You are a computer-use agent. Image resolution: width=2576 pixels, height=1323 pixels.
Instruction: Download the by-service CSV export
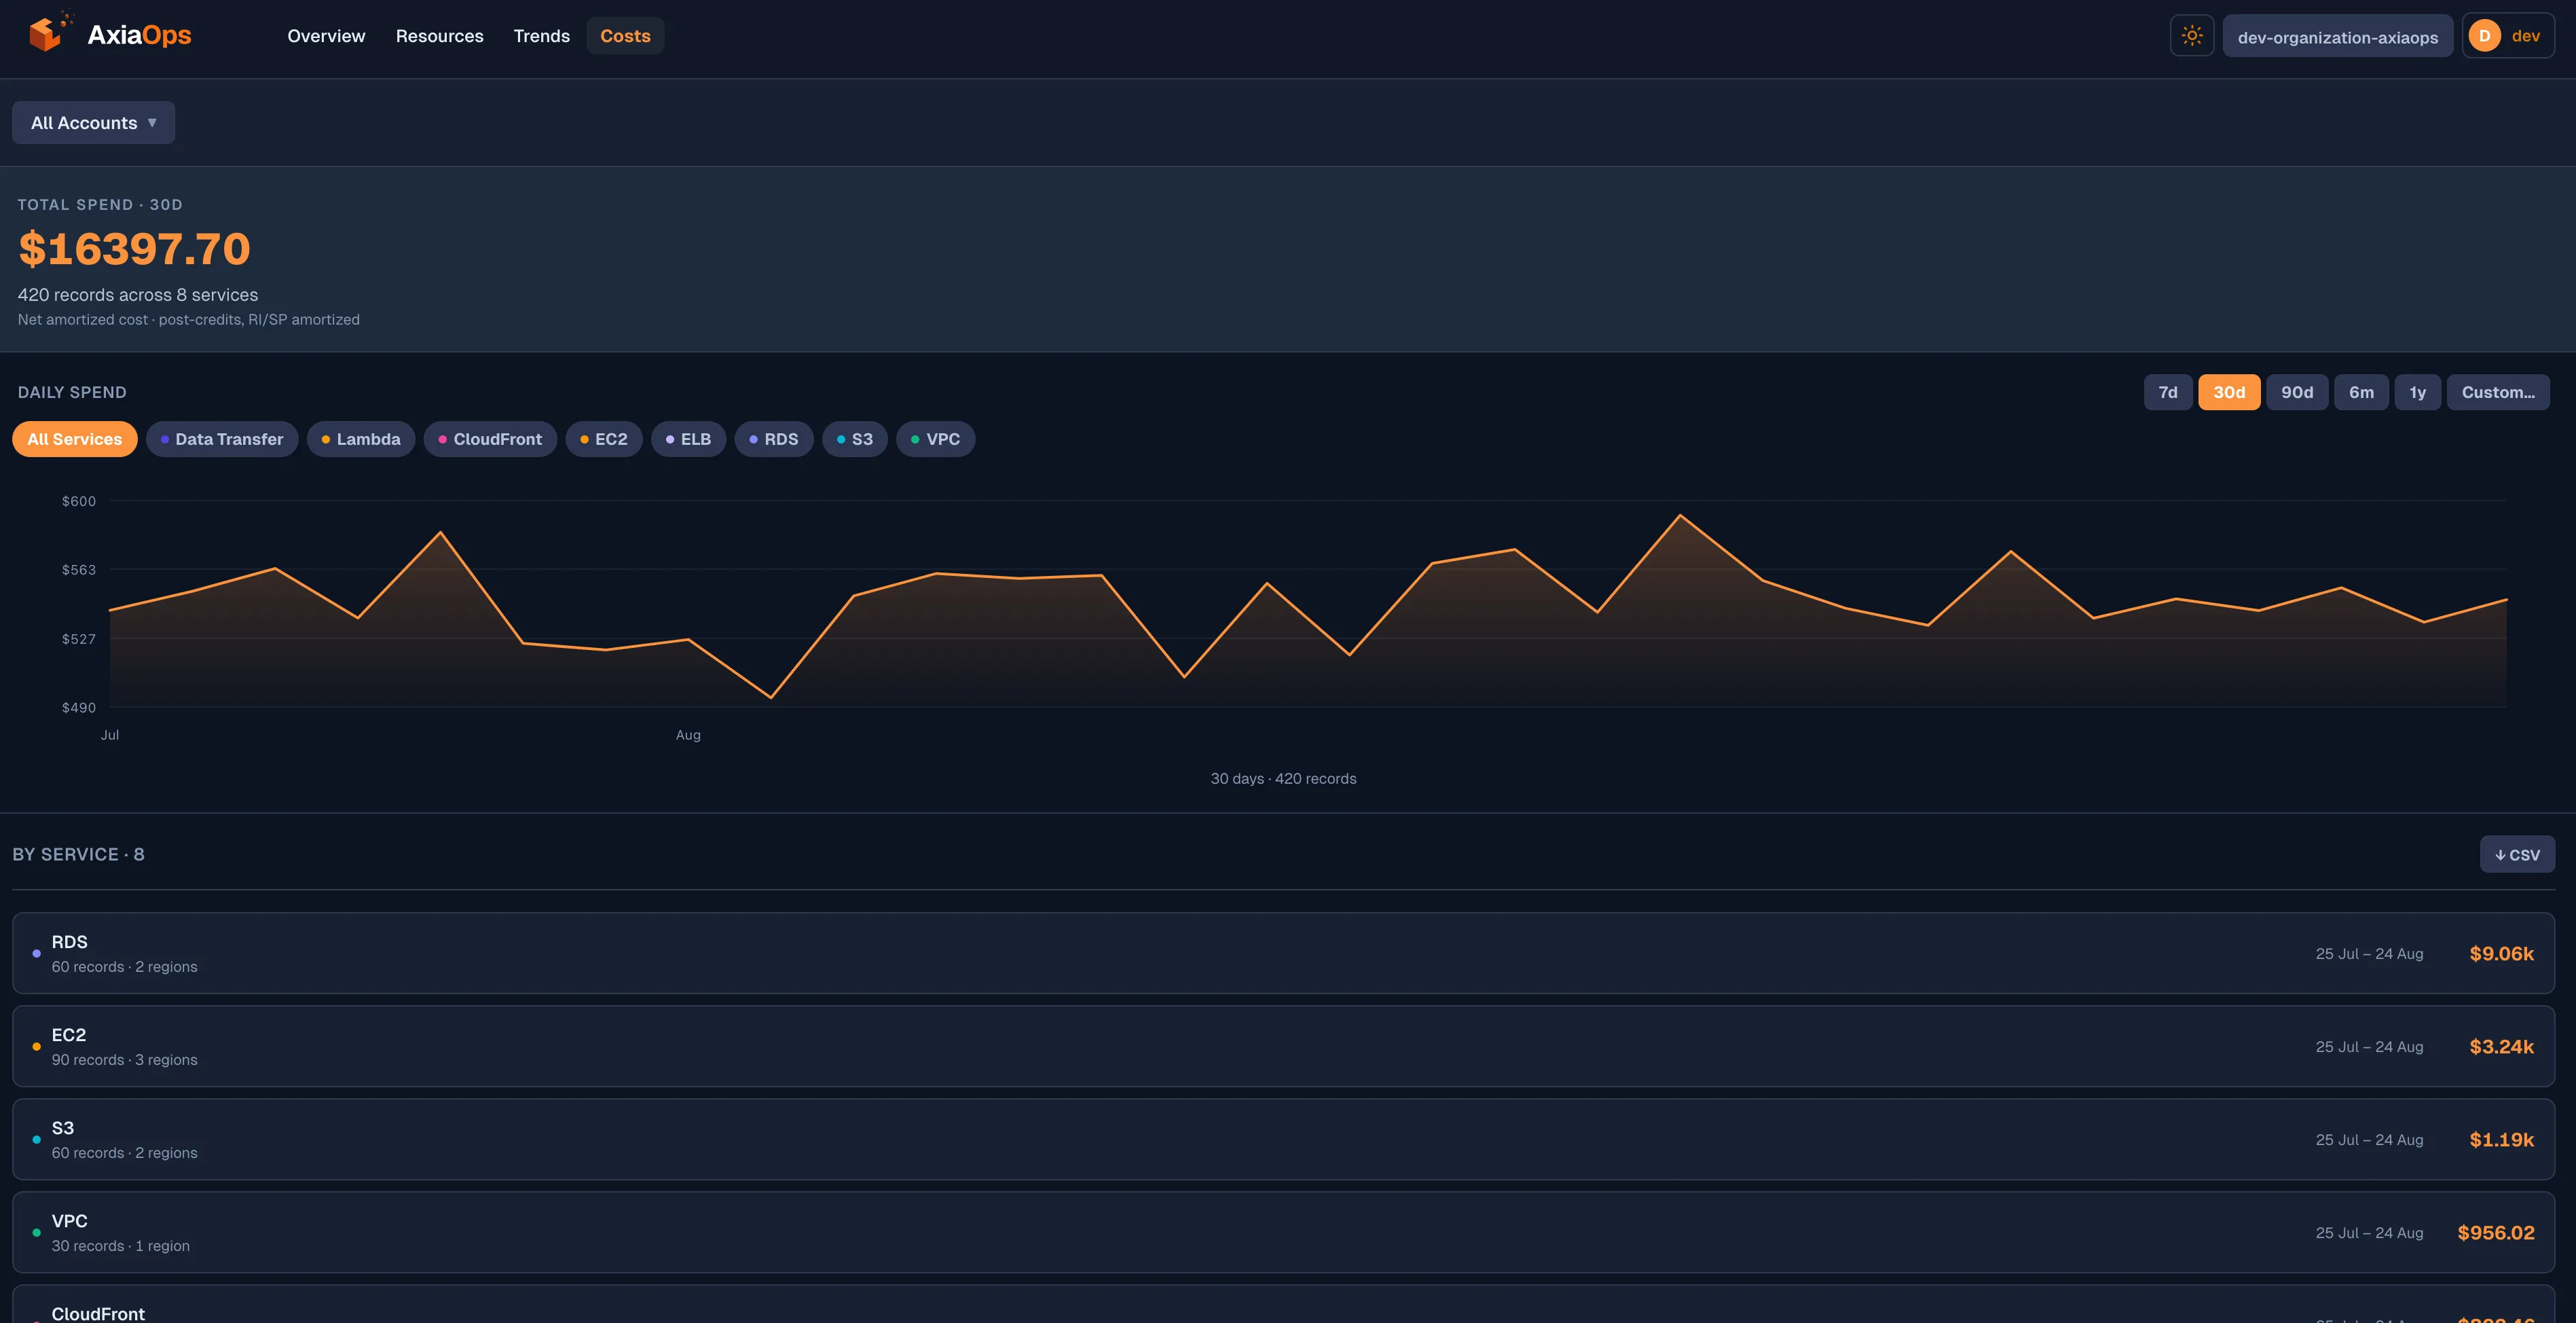[x=2517, y=855]
